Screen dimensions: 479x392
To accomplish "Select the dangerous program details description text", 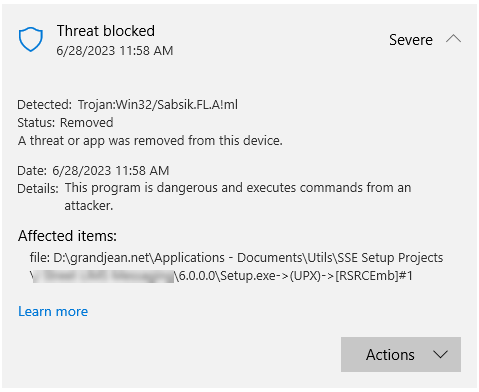I will 238,197.
